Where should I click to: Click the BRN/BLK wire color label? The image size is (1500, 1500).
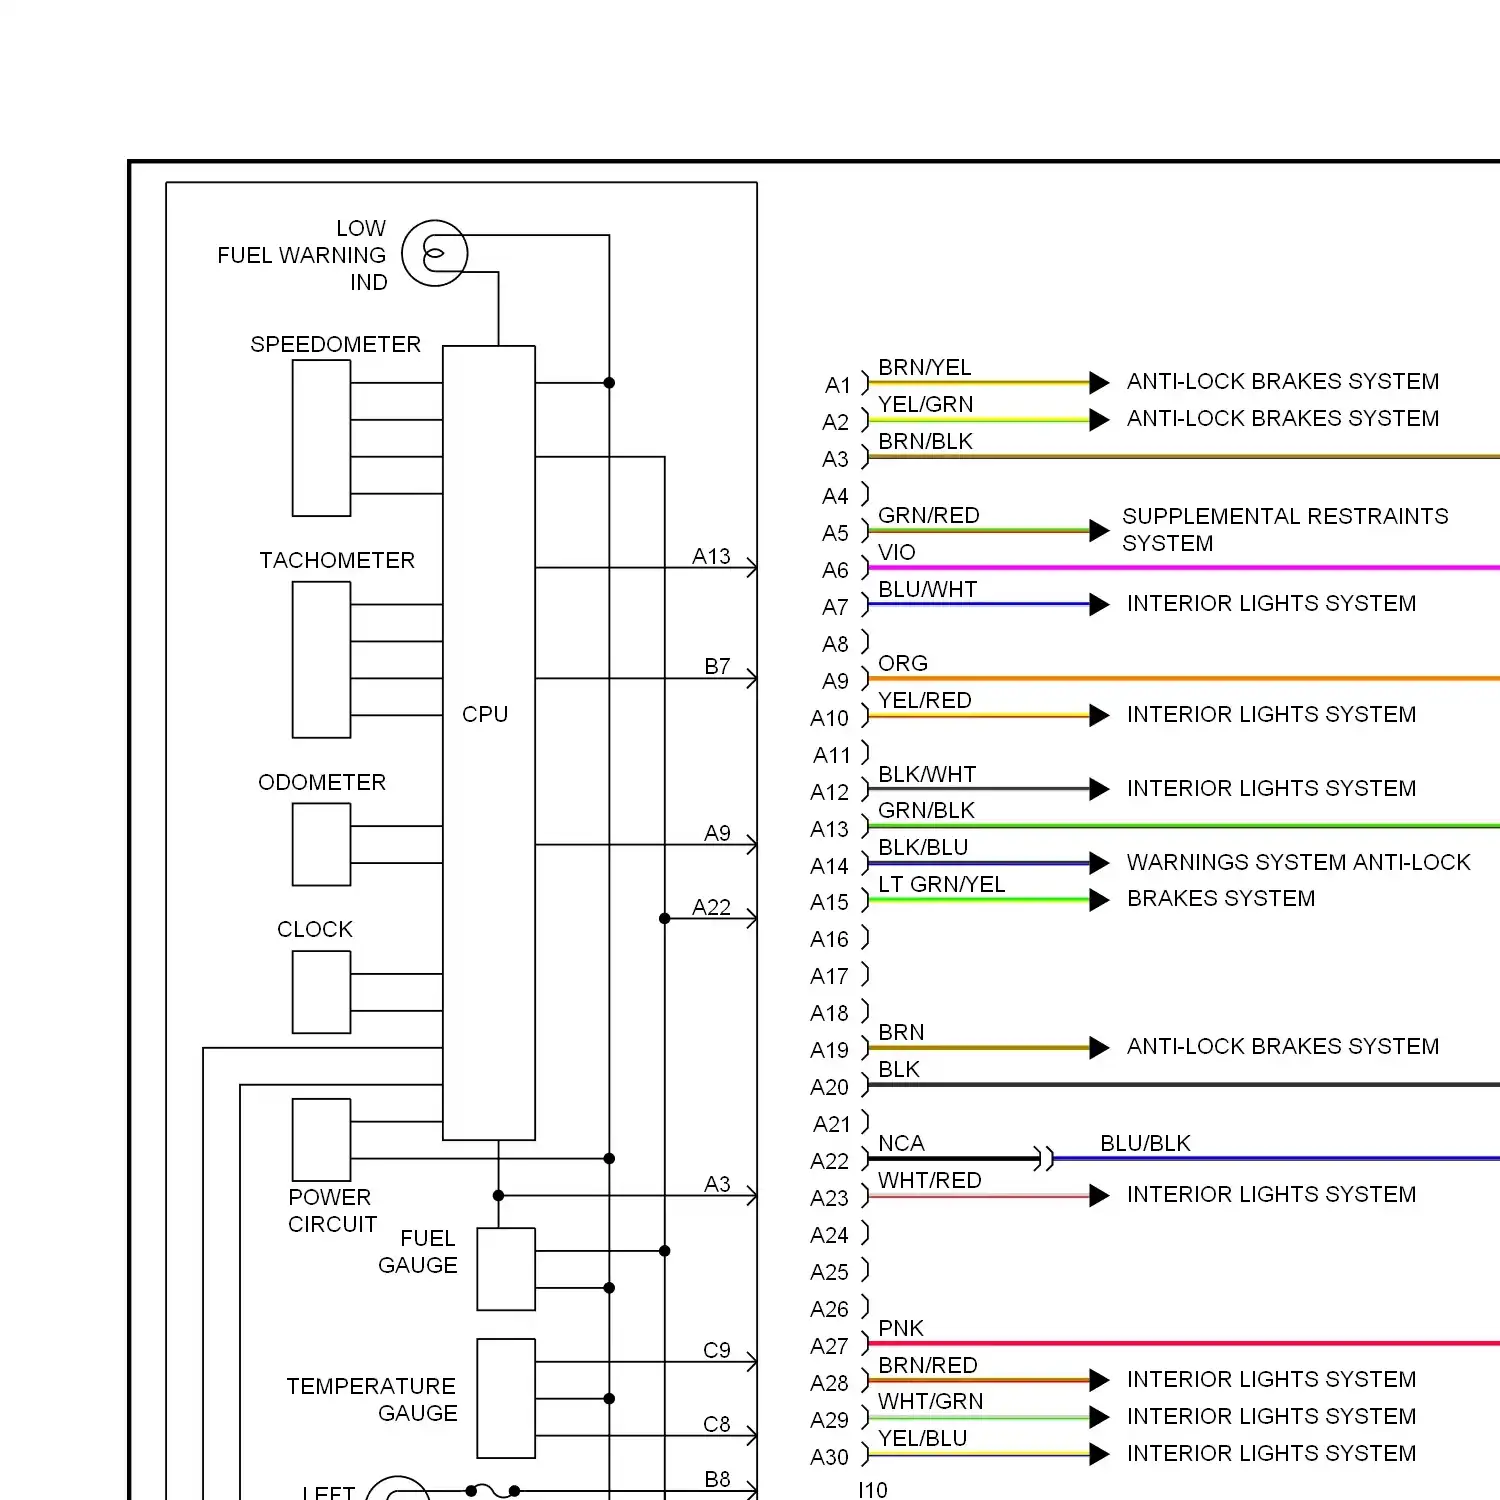tap(926, 441)
